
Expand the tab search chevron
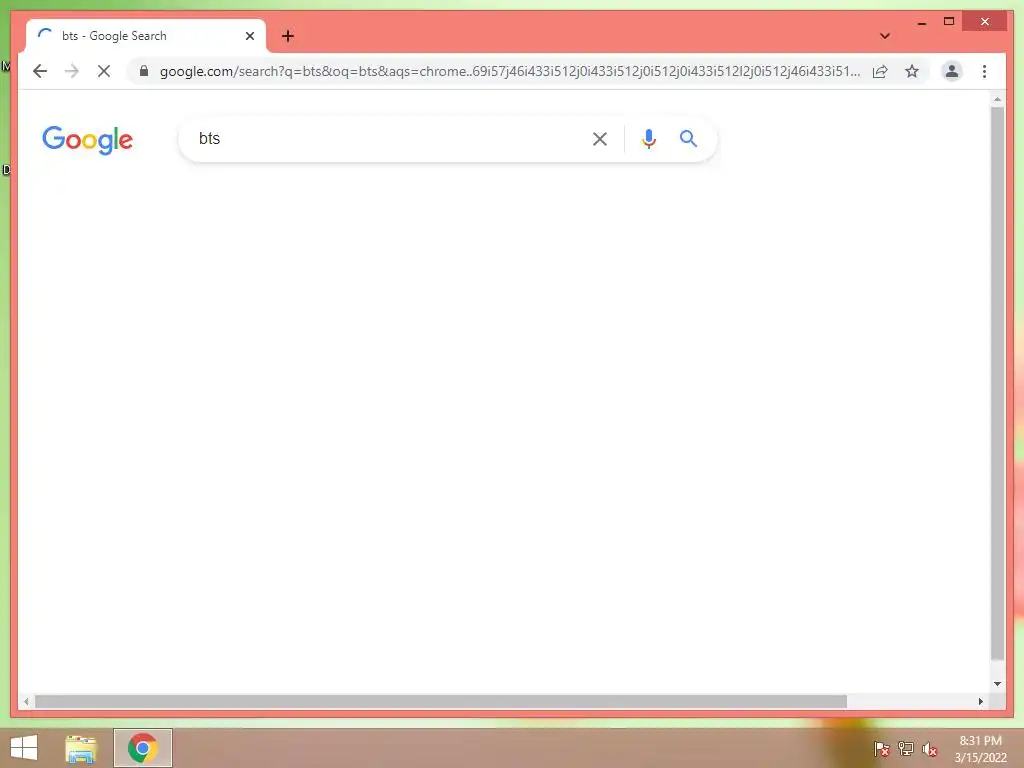tap(885, 36)
